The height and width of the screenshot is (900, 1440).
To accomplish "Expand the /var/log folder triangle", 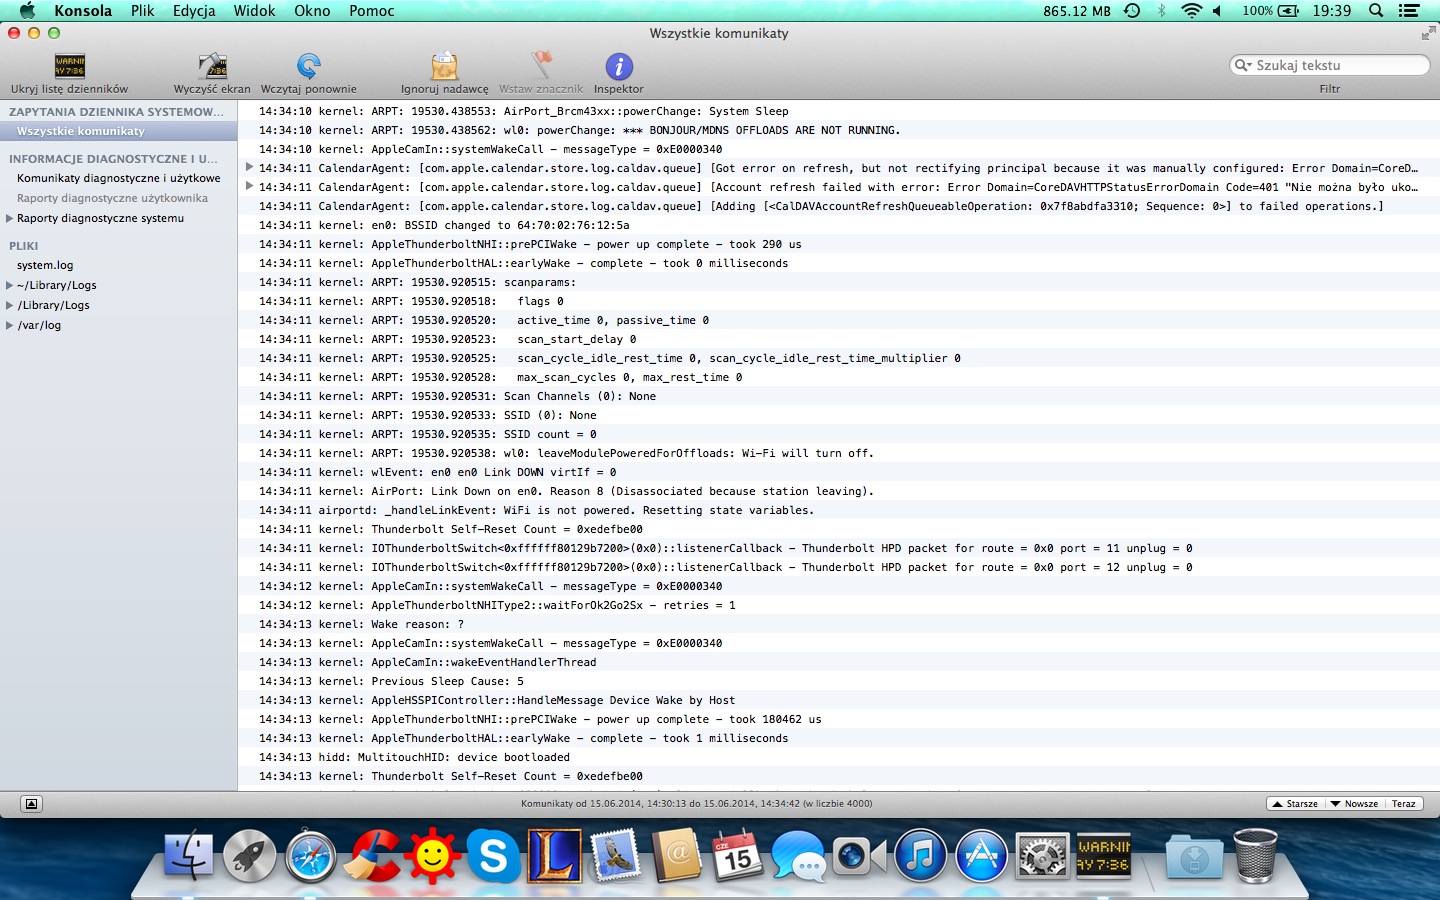I will point(10,325).
